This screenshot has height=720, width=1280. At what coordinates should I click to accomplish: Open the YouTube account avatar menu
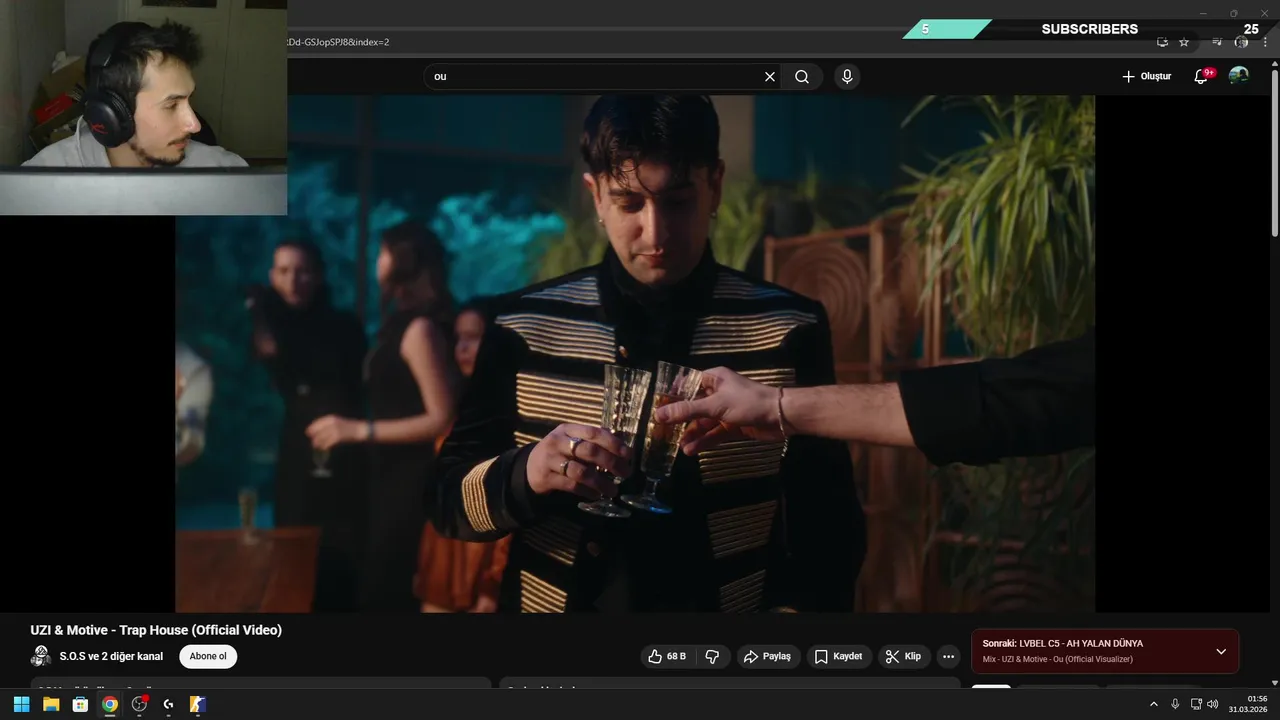[x=1238, y=76]
